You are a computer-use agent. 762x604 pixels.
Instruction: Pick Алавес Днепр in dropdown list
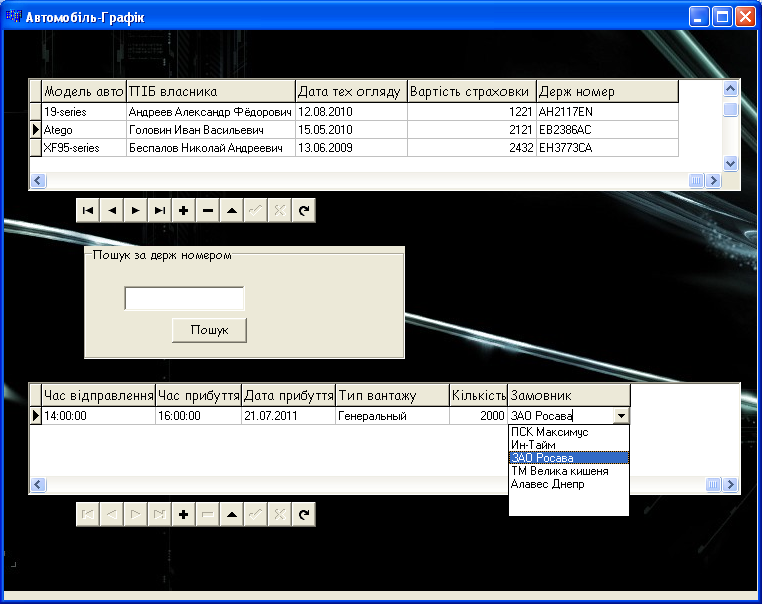548,484
